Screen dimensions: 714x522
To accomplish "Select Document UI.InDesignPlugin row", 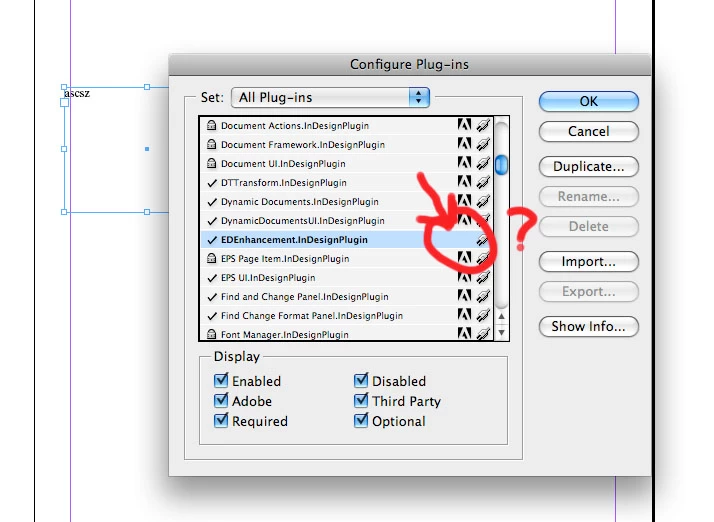I will (347, 164).
